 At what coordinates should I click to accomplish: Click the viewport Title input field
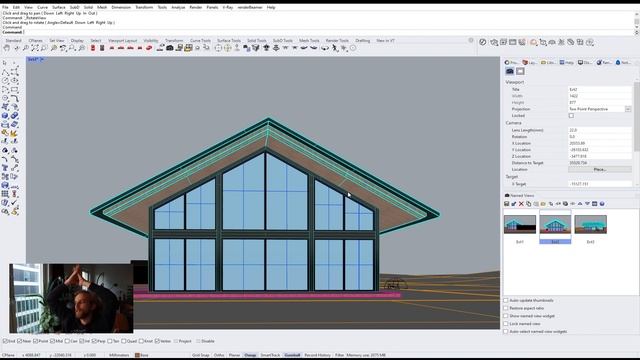pyautogui.click(x=600, y=89)
